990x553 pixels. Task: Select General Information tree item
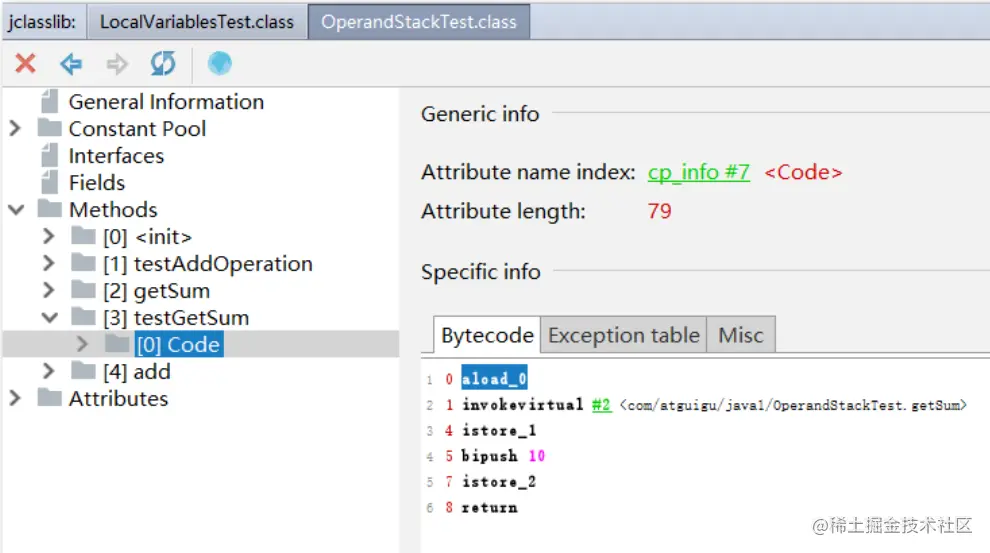pyautogui.click(x=166, y=102)
